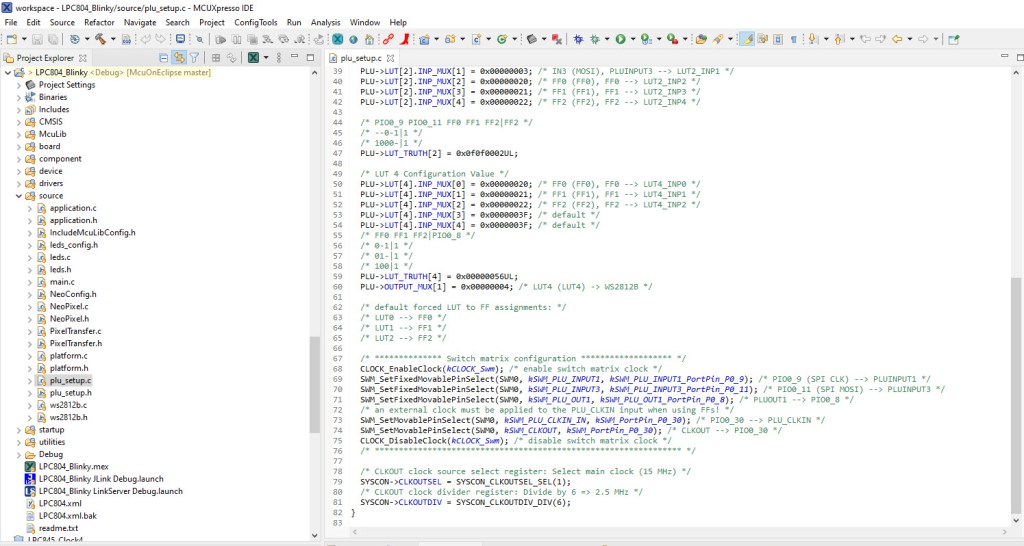Click the yellow back navigation arrow
Screen dimensions: 1024x546
[896, 40]
